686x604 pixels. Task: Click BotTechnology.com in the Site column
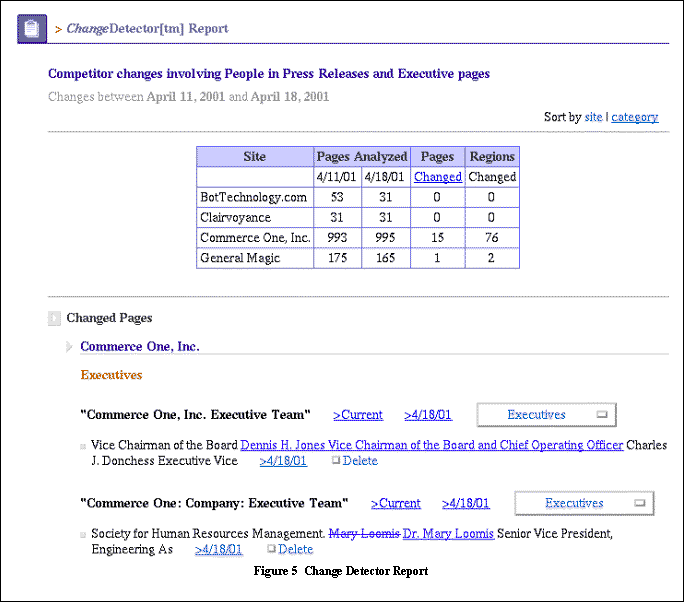[253, 197]
